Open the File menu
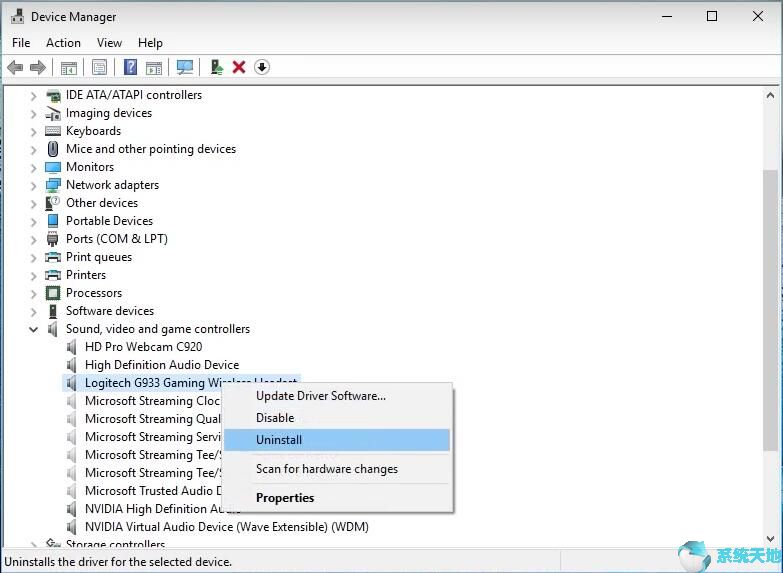Viewport: 783px width, 573px height. [21, 43]
